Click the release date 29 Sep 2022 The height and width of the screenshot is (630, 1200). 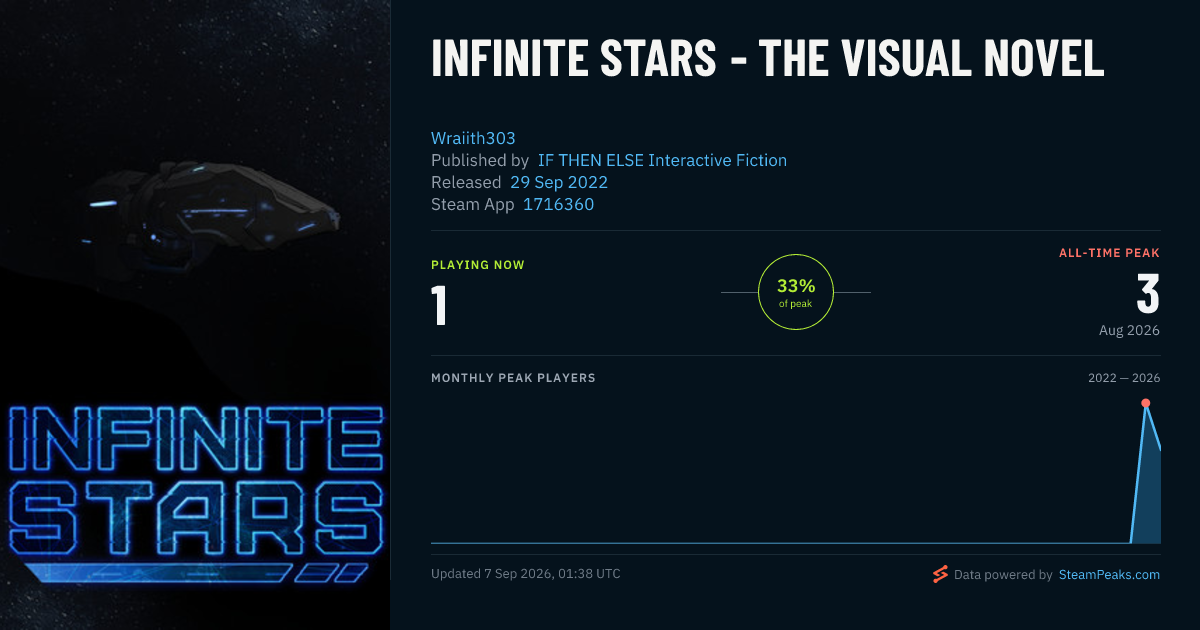point(559,182)
